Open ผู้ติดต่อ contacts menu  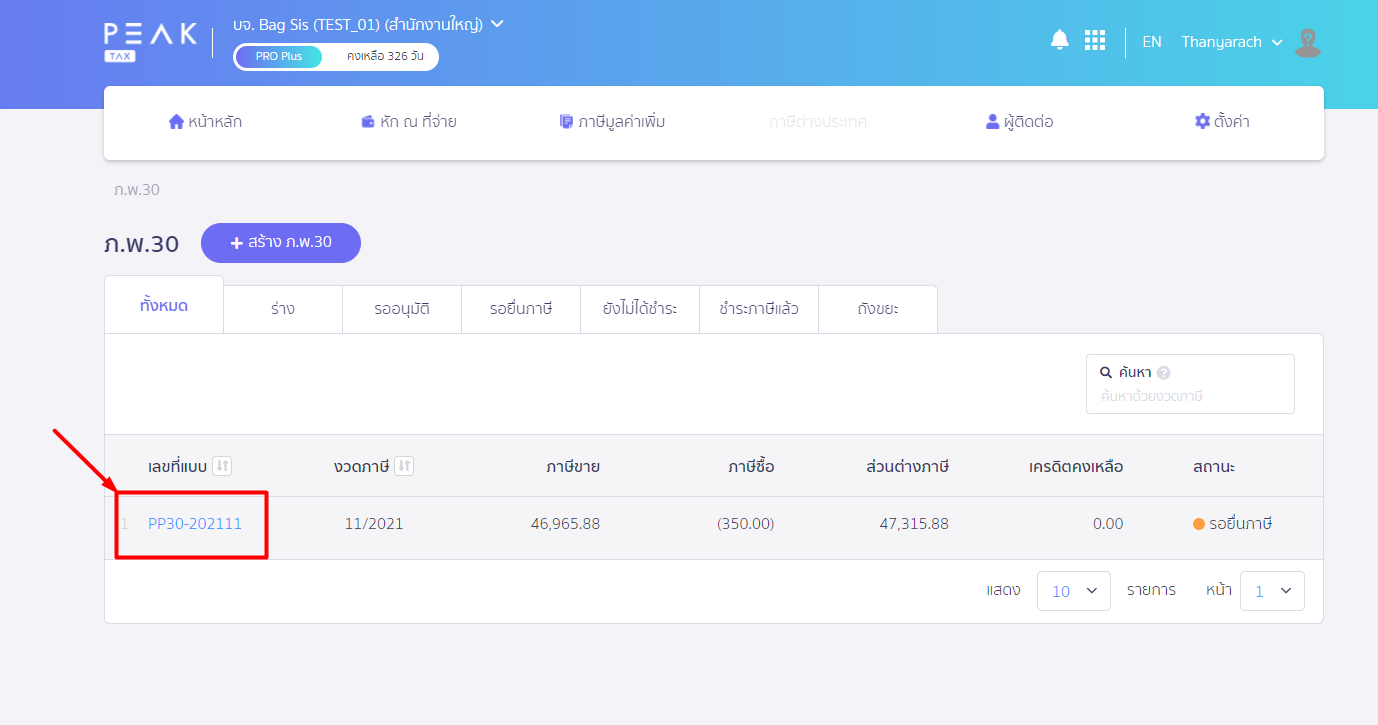point(1019,122)
